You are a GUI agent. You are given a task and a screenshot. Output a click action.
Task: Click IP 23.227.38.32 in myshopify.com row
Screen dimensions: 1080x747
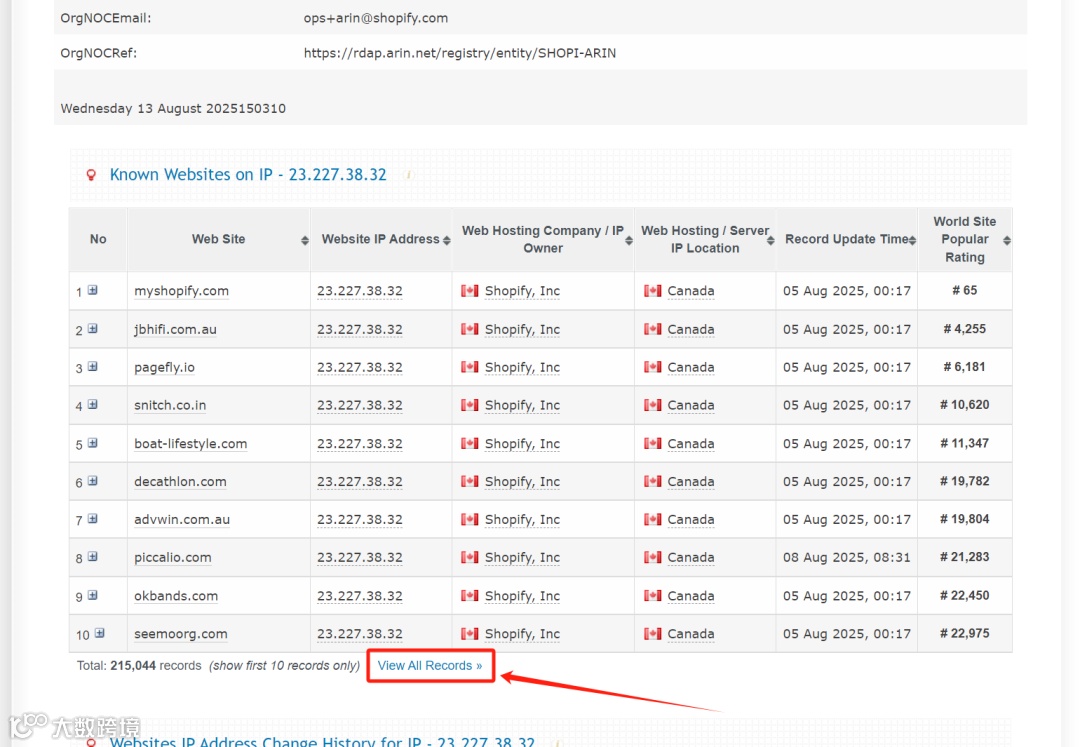tap(360, 291)
